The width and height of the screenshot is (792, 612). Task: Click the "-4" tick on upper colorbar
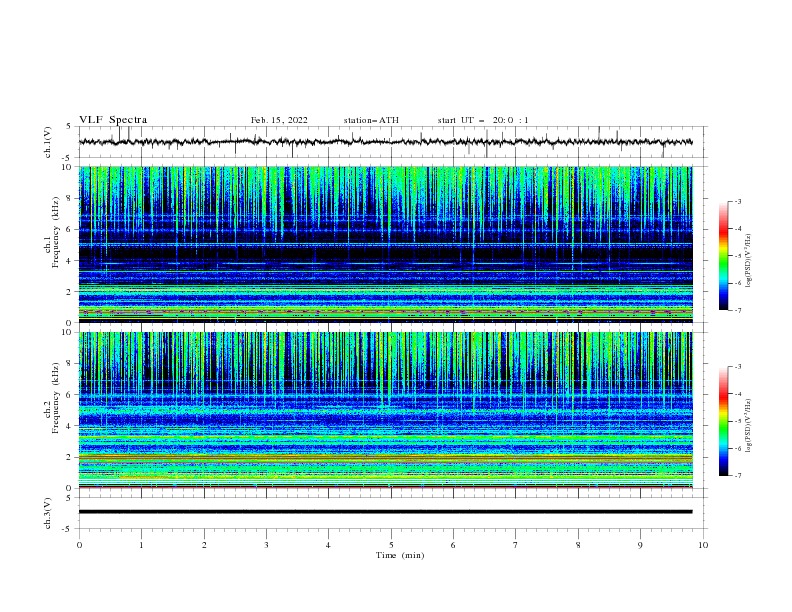[x=738, y=229]
